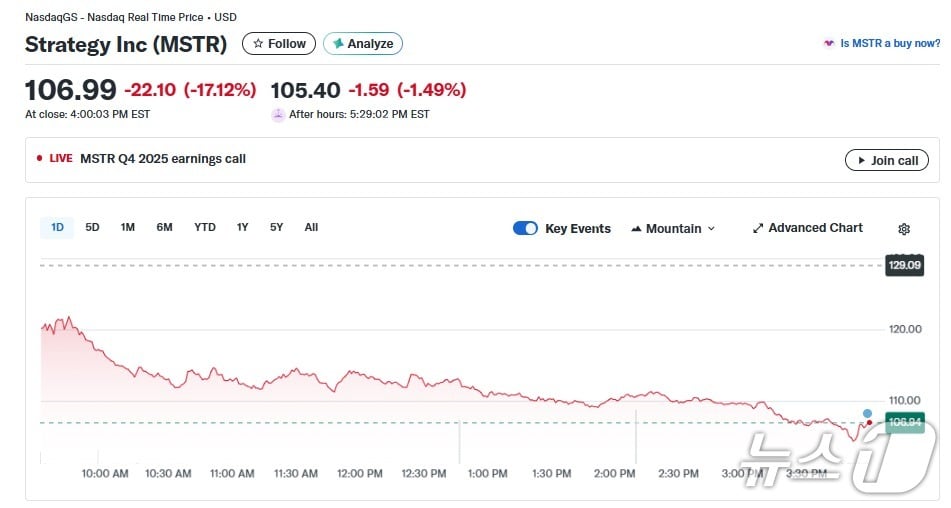Join the MSTR Q4 2025 earnings call

[886, 160]
